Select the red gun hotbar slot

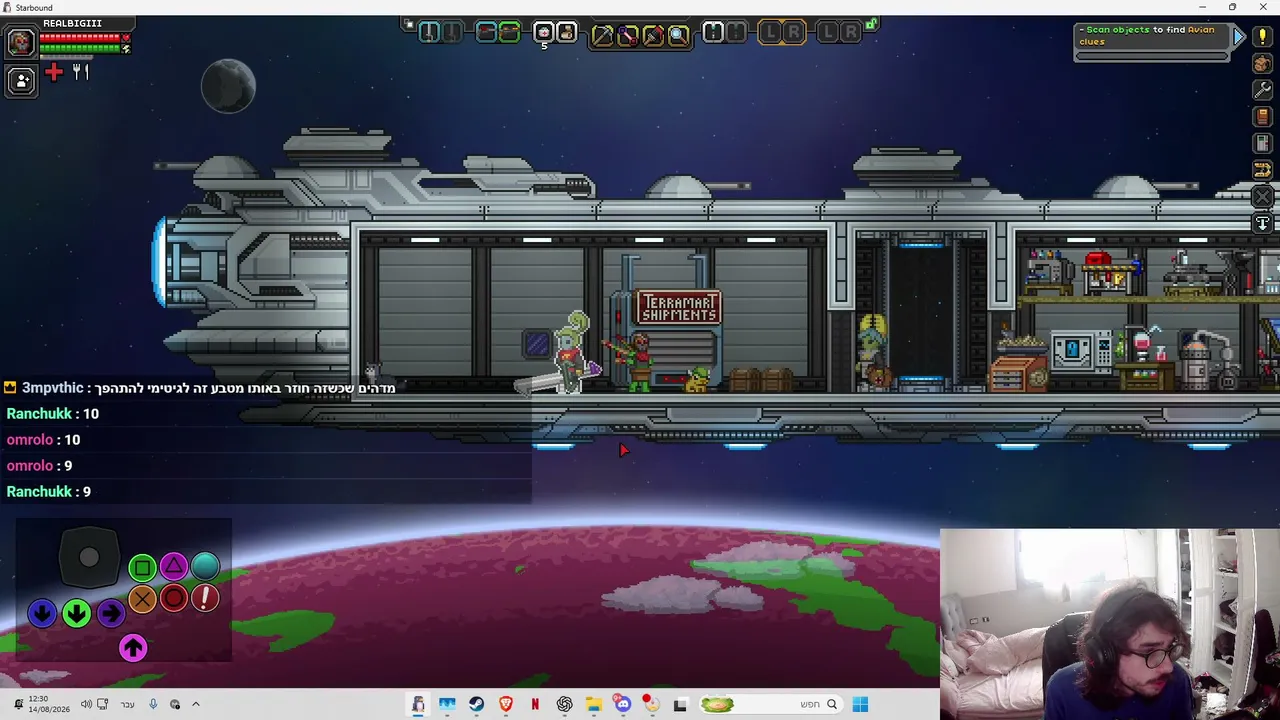pos(486,33)
